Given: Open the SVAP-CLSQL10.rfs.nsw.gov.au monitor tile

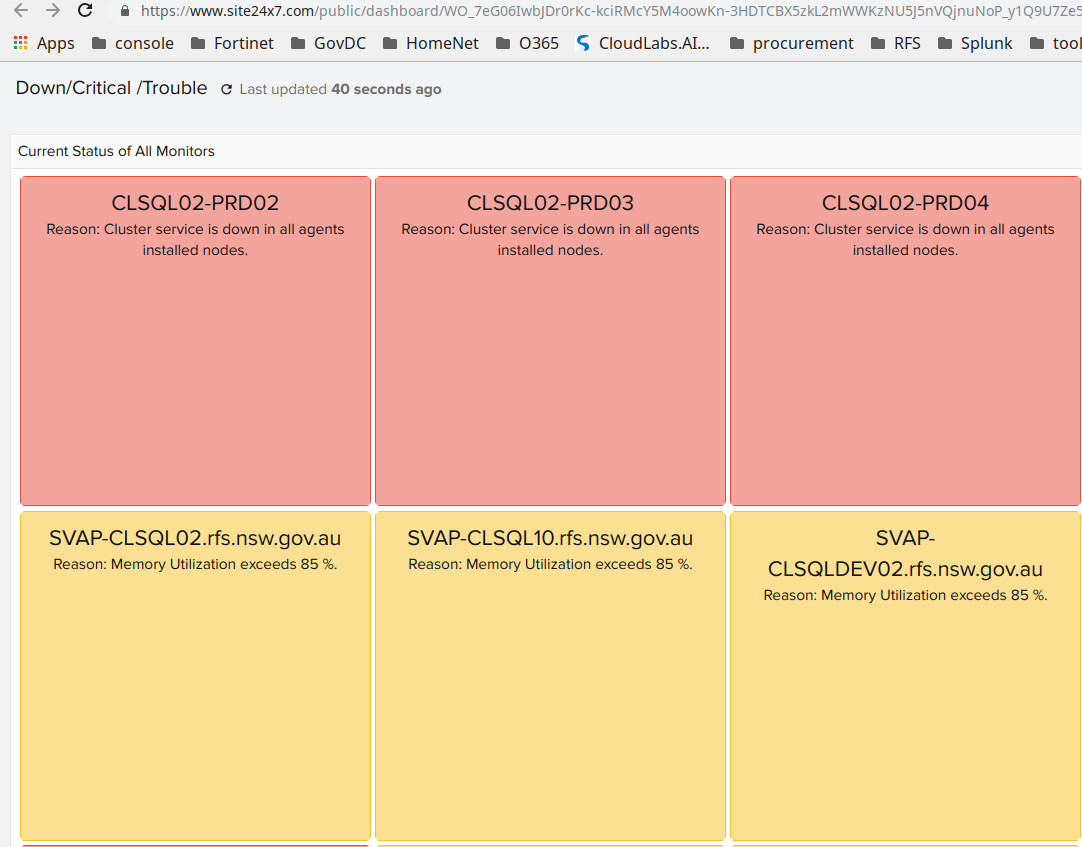Looking at the screenshot, I should (550, 676).
